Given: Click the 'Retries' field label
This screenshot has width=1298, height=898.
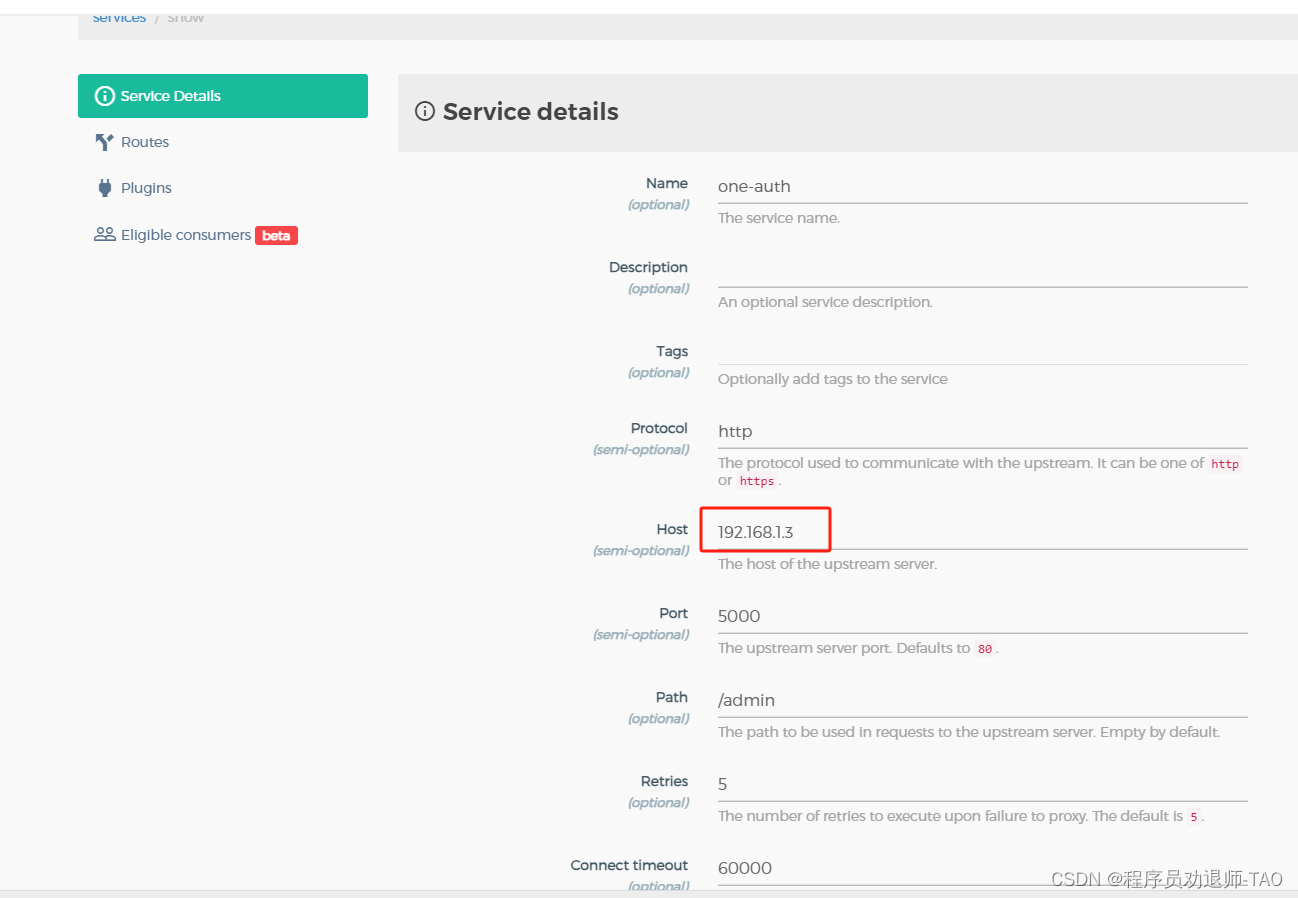Looking at the screenshot, I should (x=664, y=781).
